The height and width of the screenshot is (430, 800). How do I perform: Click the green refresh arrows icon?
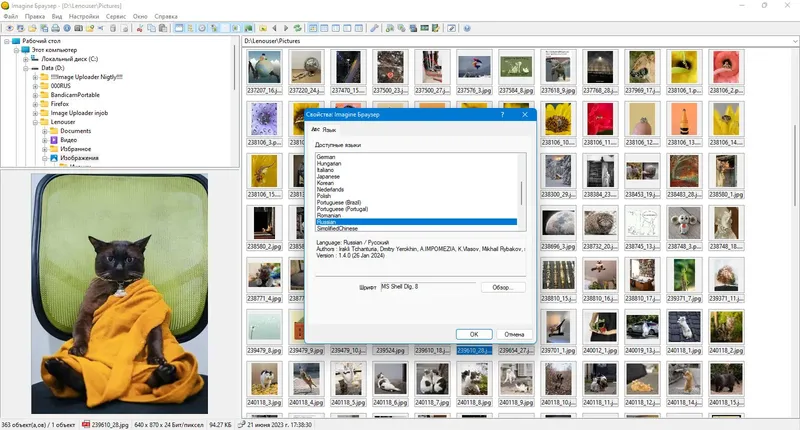point(297,28)
